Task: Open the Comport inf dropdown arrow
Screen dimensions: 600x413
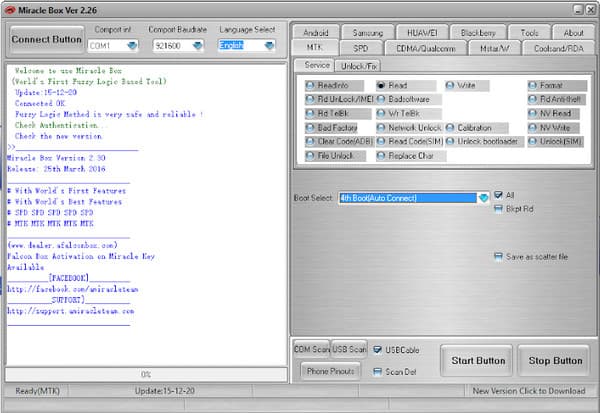Action: click(x=132, y=46)
